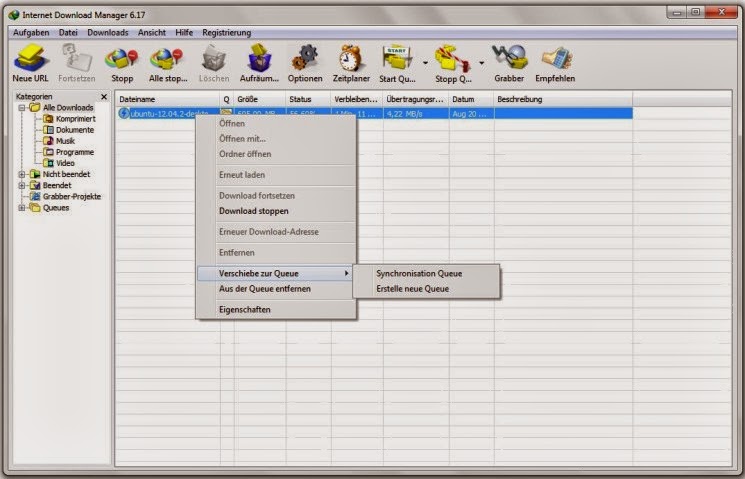Image resolution: width=745 pixels, height=479 pixels.
Task: Click the Stopp toolbar icon
Action: pyautogui.click(x=122, y=59)
